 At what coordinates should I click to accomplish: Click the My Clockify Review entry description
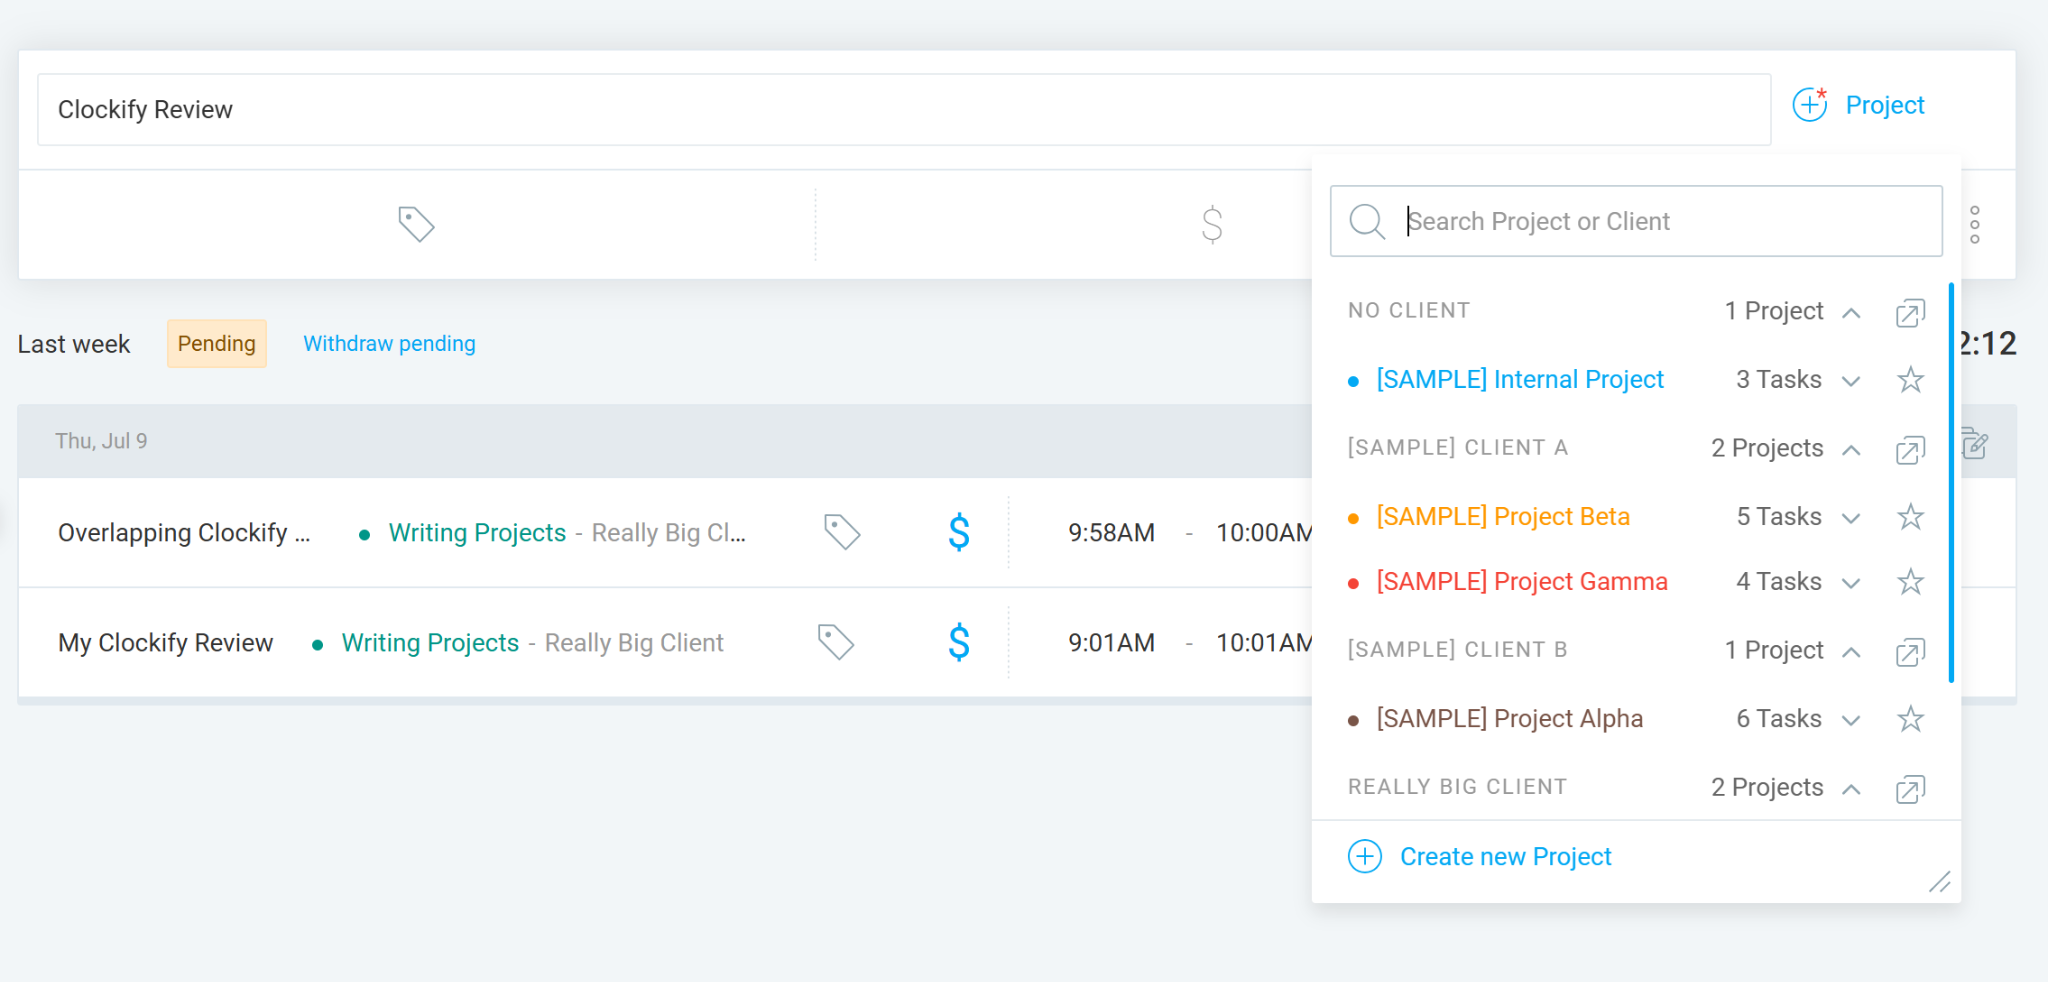click(x=165, y=643)
